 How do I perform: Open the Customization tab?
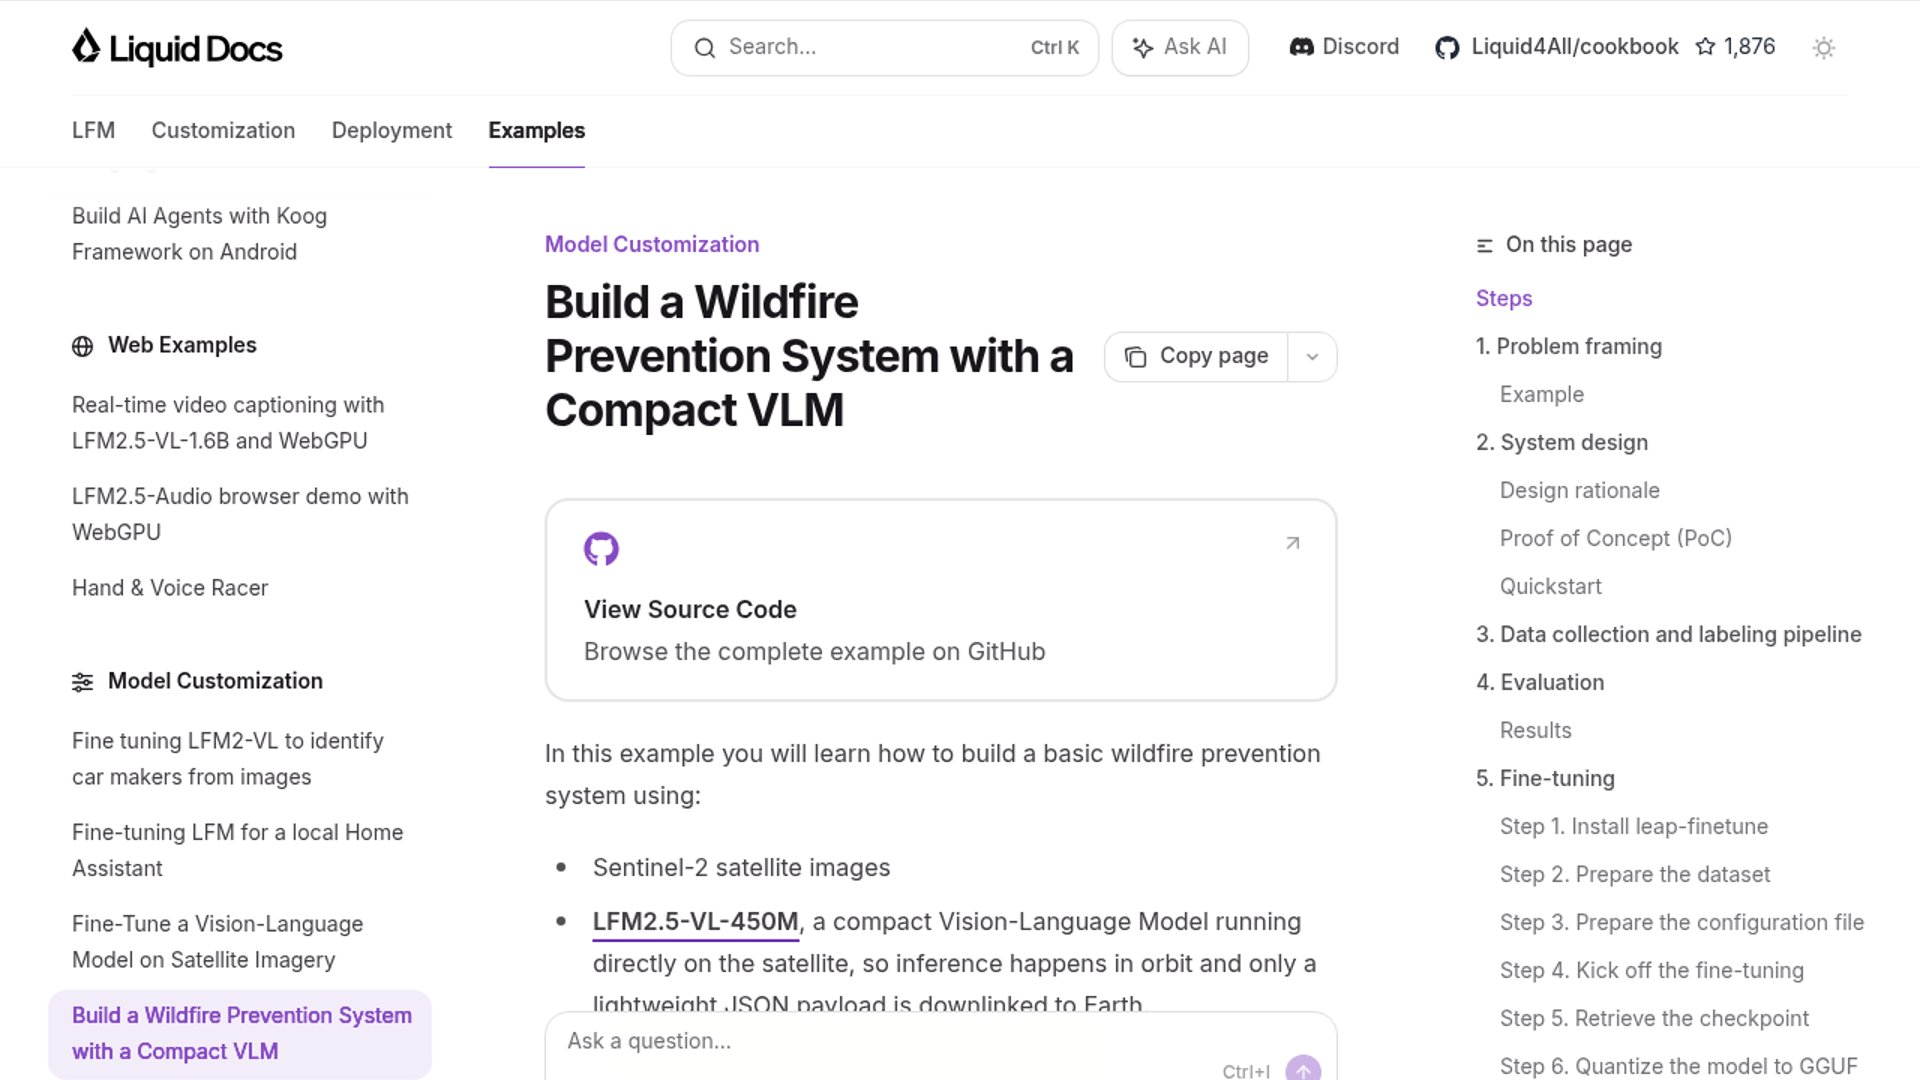point(223,131)
